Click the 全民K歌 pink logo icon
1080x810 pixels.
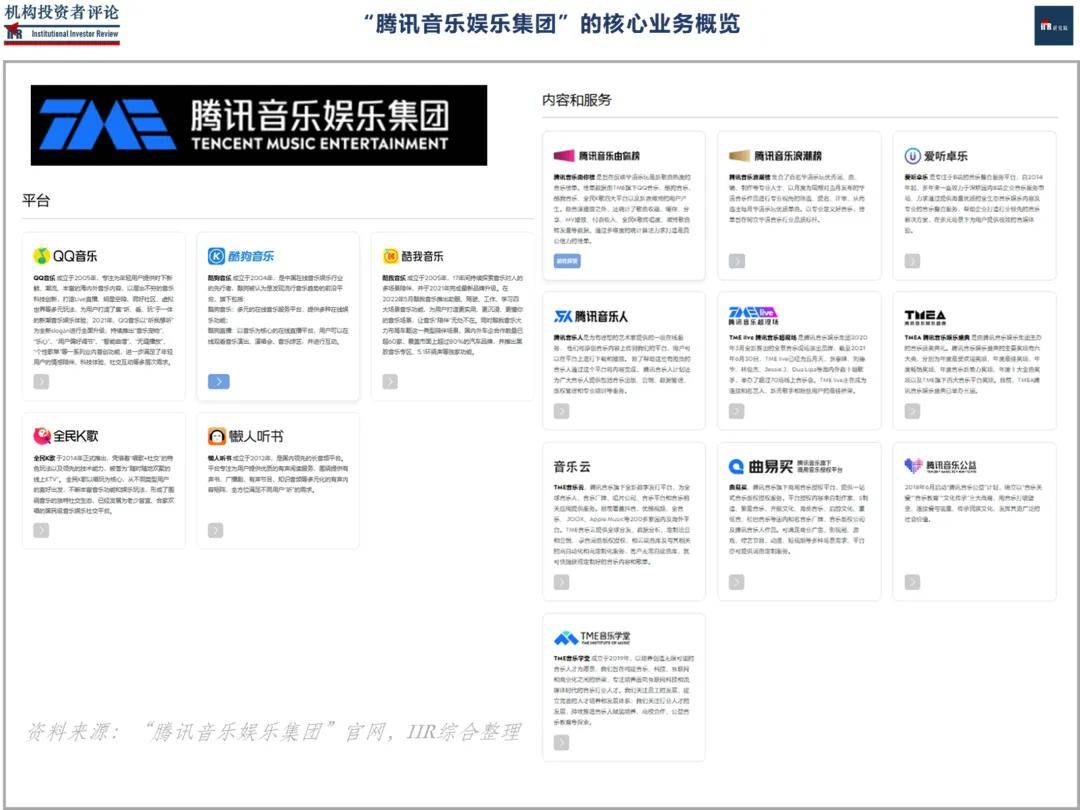tap(41, 435)
